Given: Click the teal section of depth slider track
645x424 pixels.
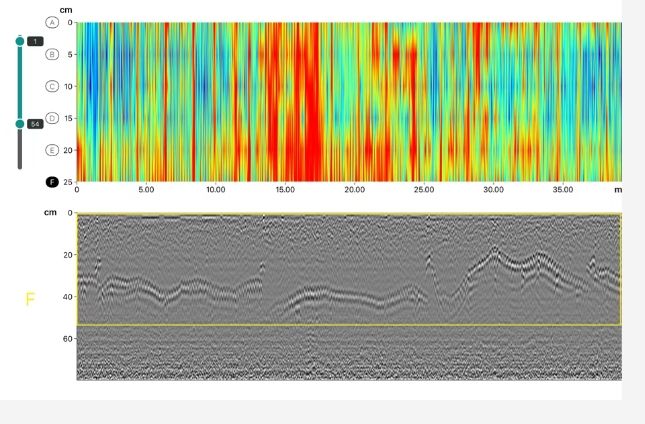Looking at the screenshot, I should tap(19, 82).
